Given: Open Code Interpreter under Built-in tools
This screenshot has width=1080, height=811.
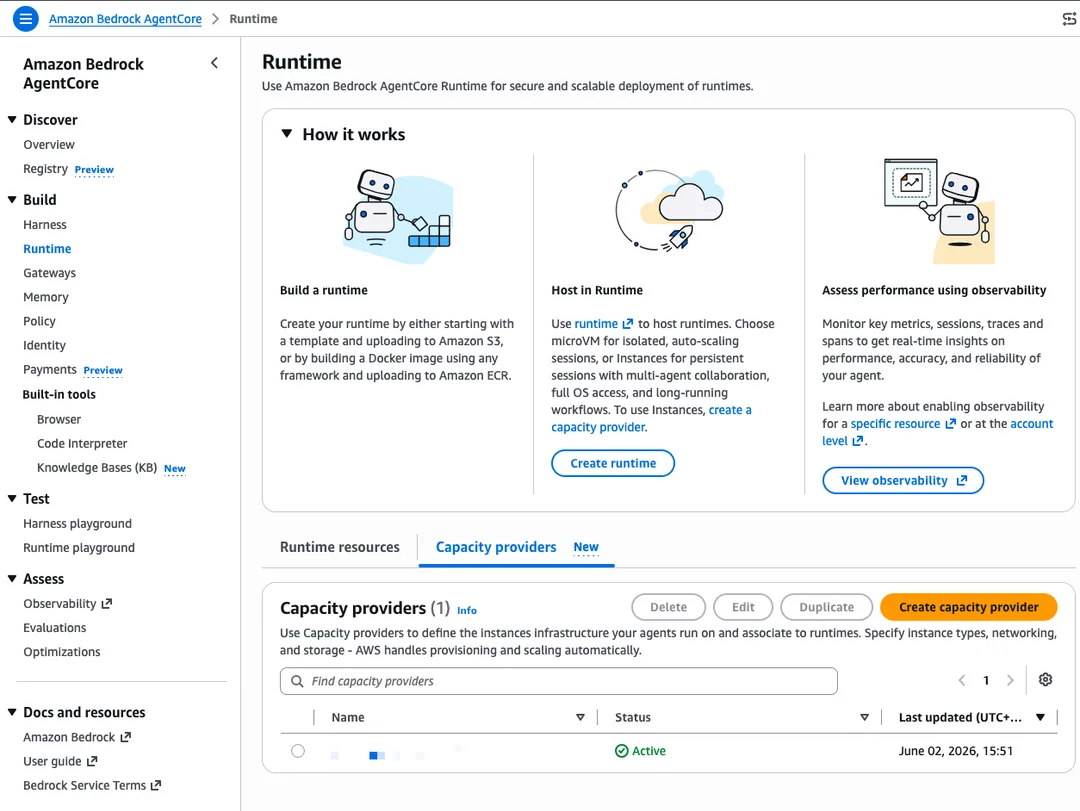Looking at the screenshot, I should click(82, 444).
